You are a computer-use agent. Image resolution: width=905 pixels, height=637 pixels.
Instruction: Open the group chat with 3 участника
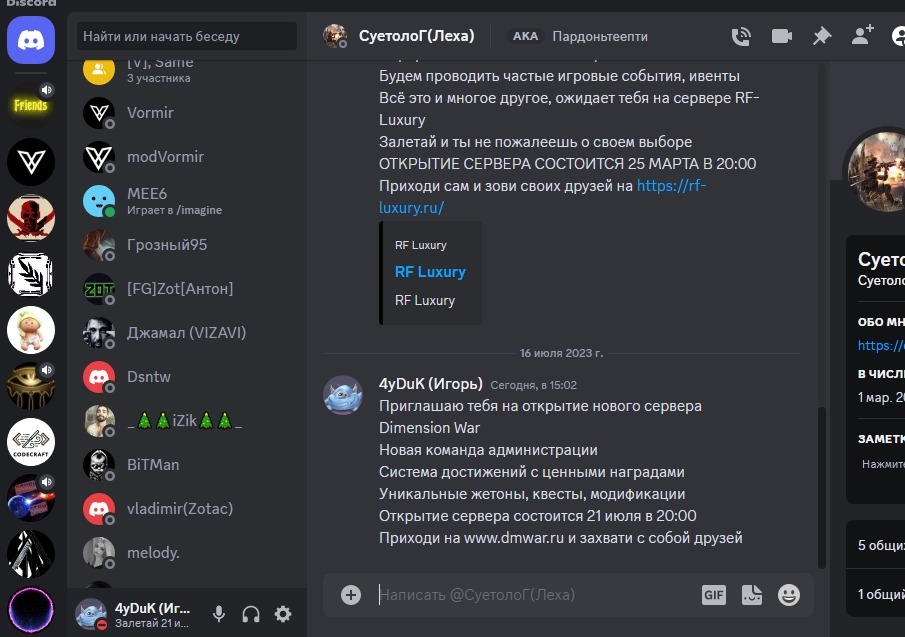[188, 72]
